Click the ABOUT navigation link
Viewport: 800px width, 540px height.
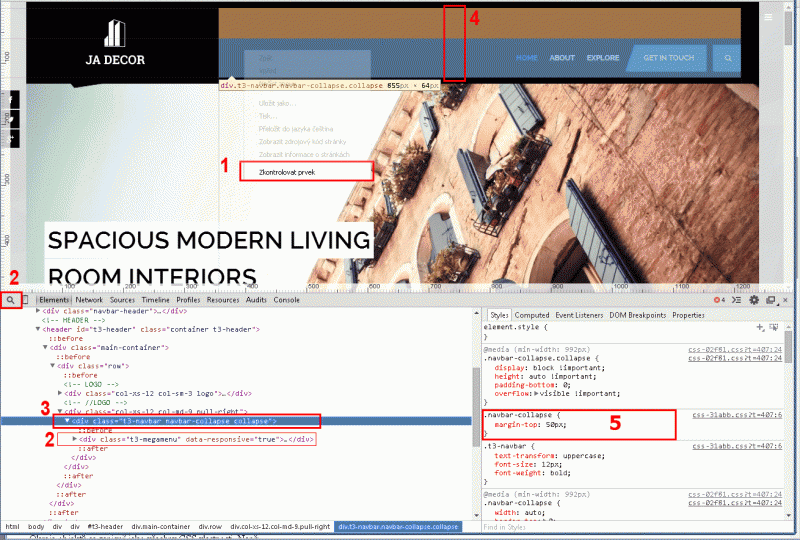[562, 58]
